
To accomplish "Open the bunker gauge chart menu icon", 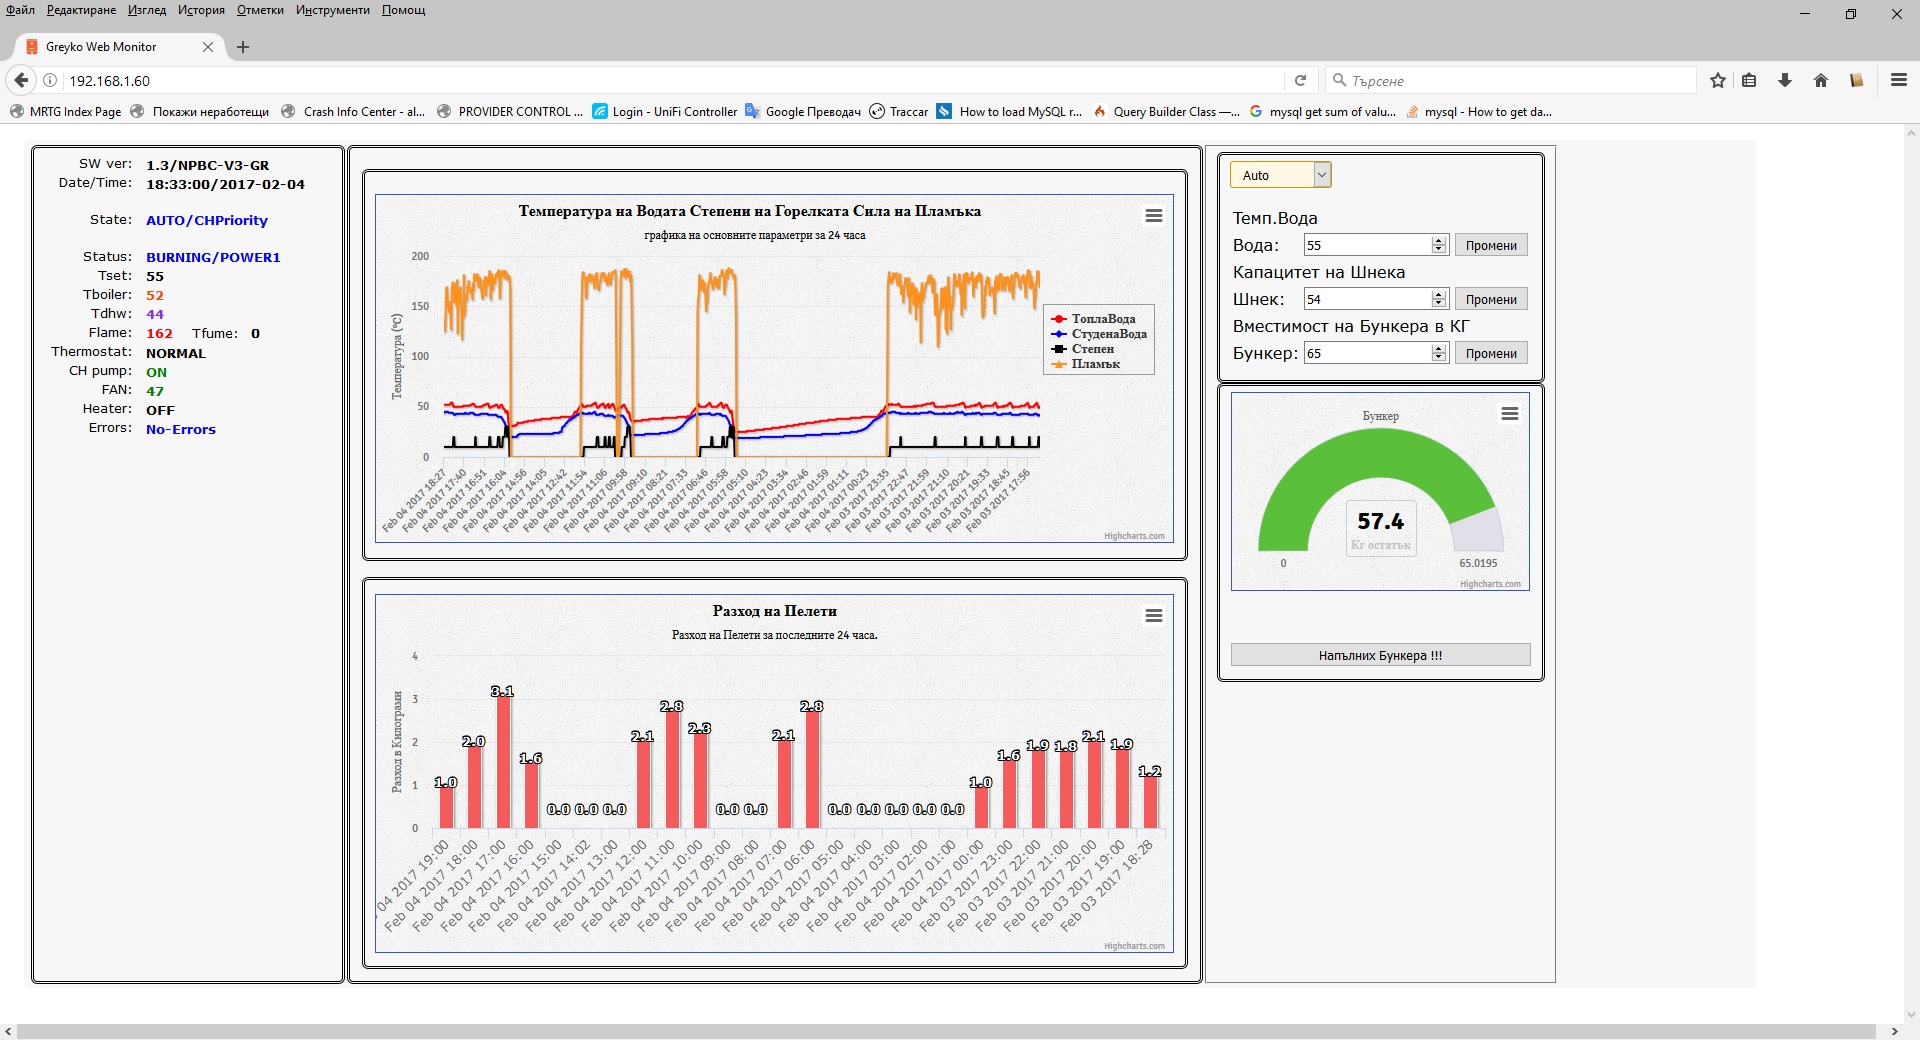I will [1509, 414].
